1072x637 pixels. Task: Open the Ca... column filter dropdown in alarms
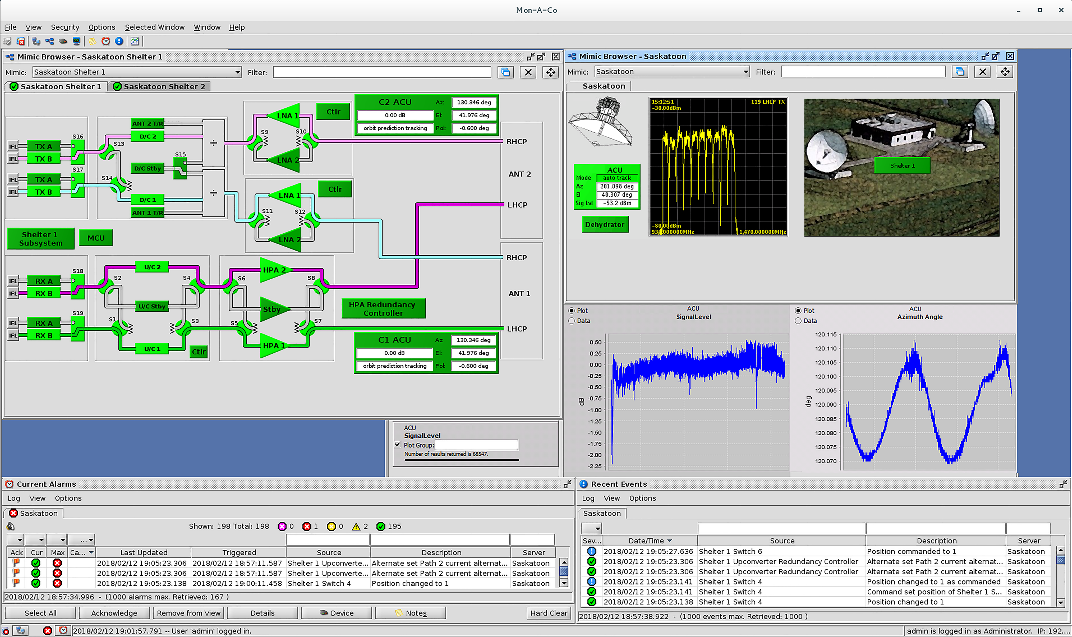click(81, 540)
